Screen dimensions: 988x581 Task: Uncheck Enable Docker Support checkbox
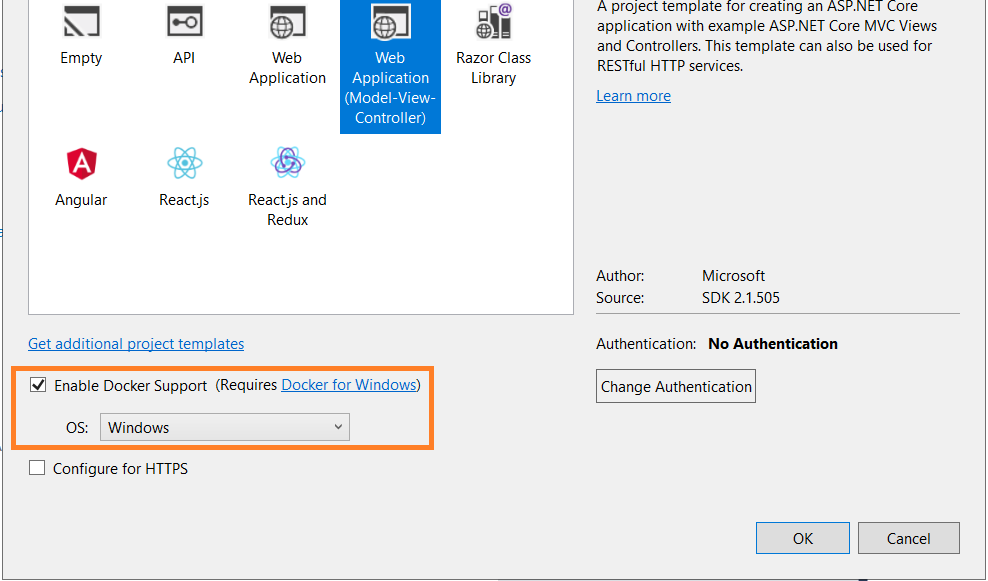[38, 385]
